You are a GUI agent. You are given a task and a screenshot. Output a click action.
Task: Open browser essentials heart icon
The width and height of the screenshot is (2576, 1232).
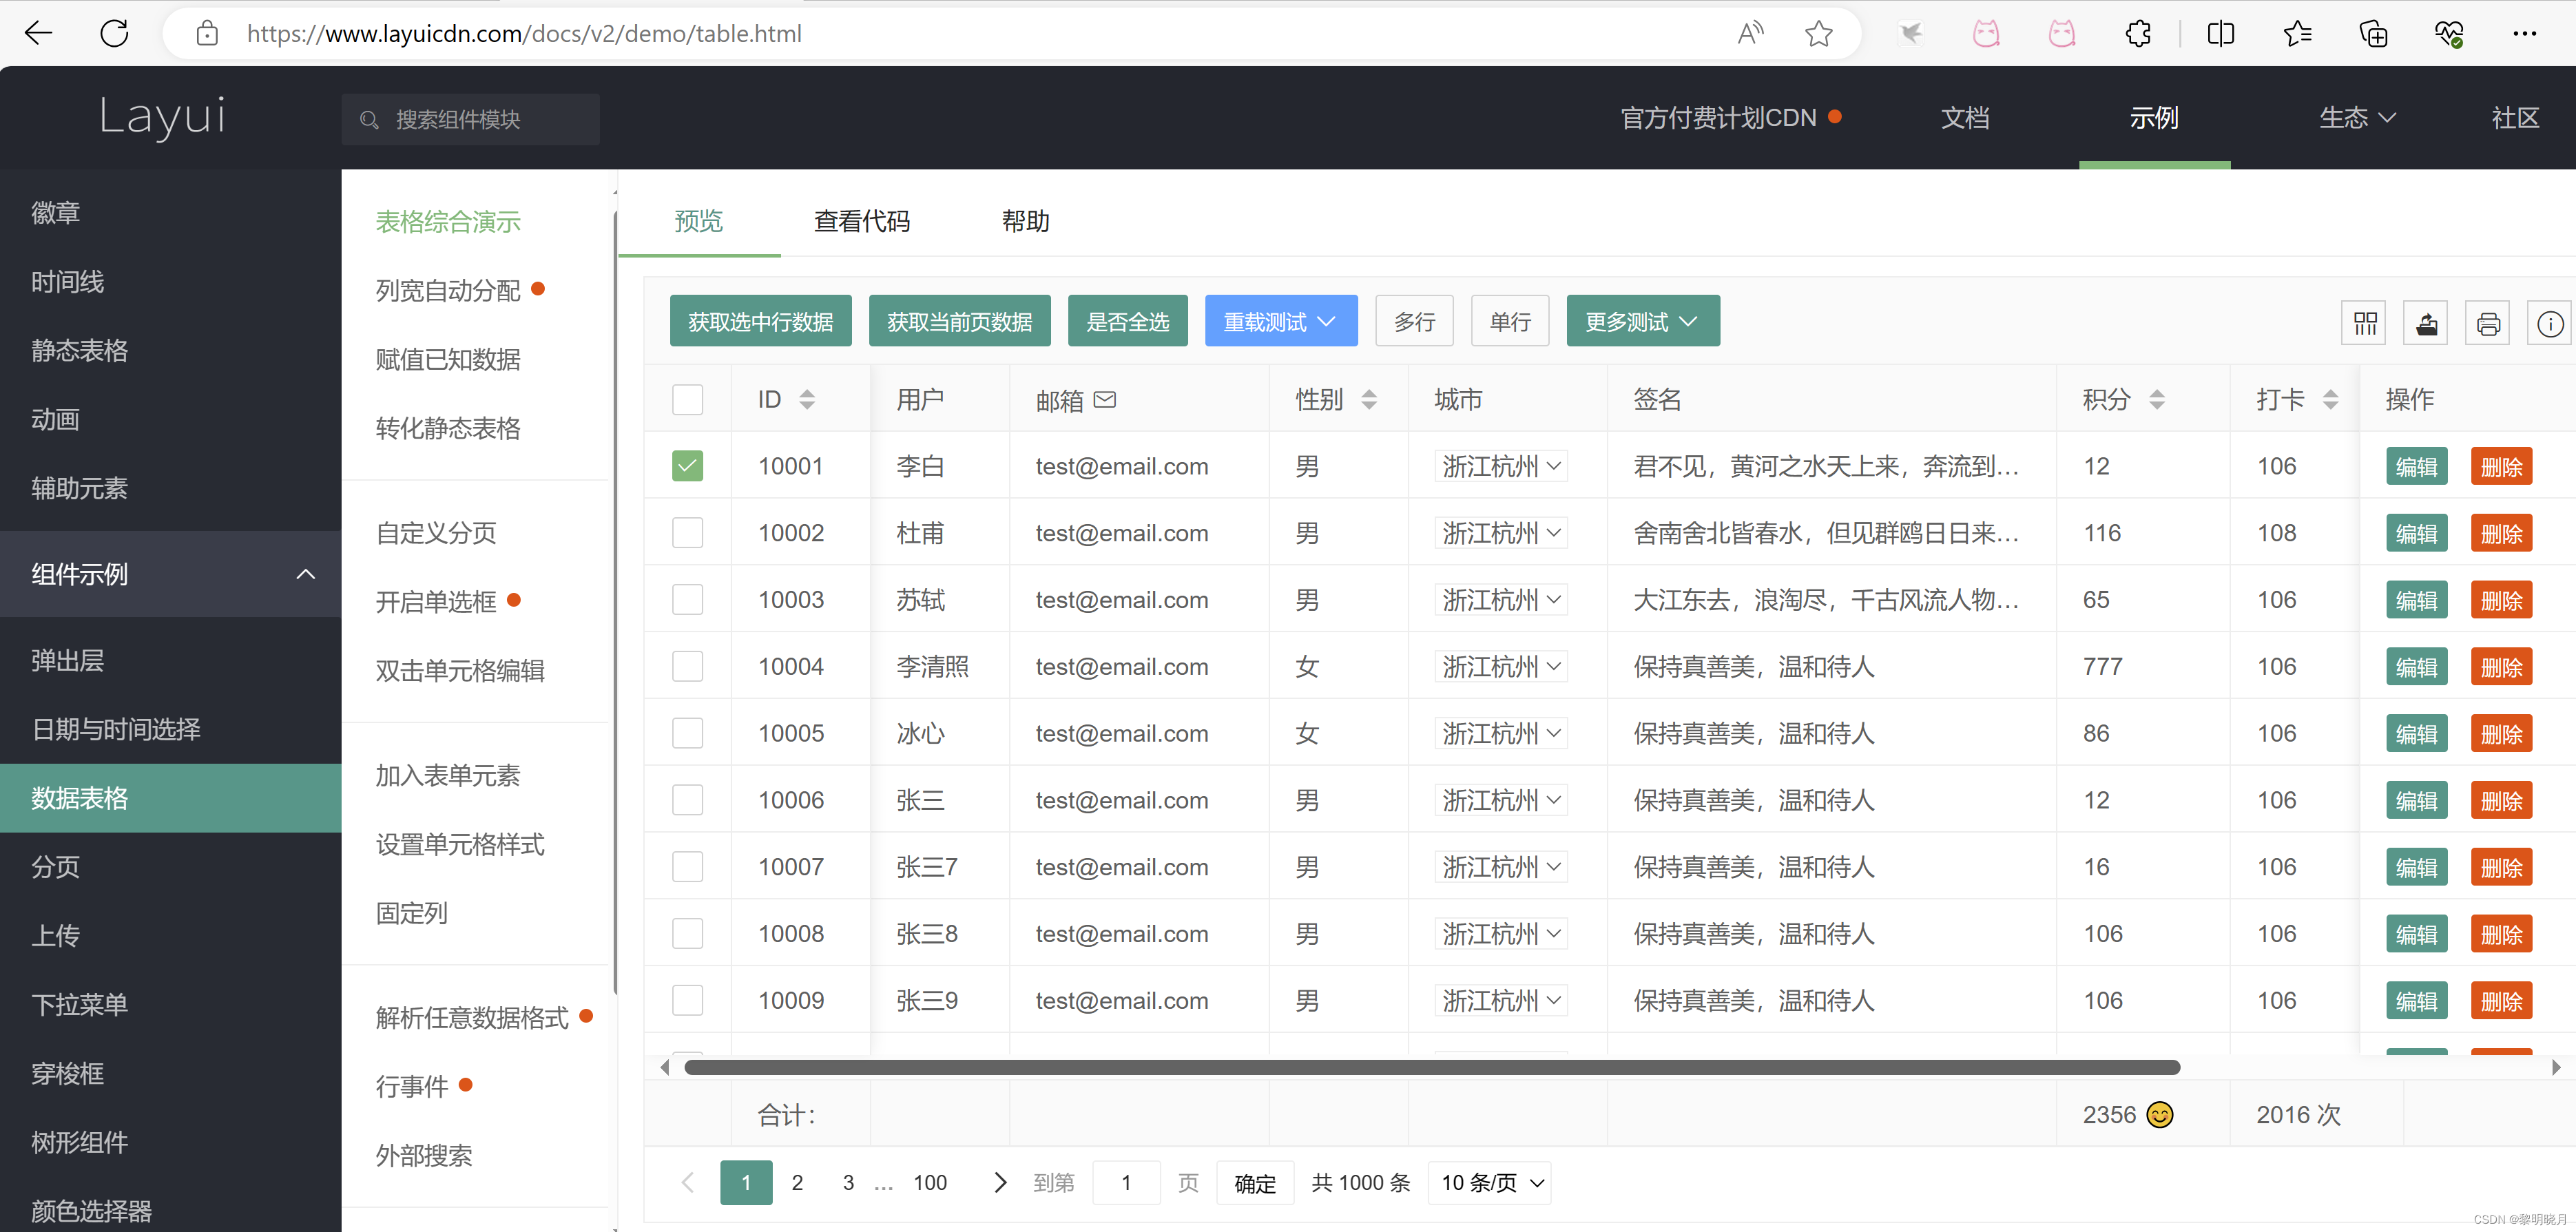coord(2449,34)
